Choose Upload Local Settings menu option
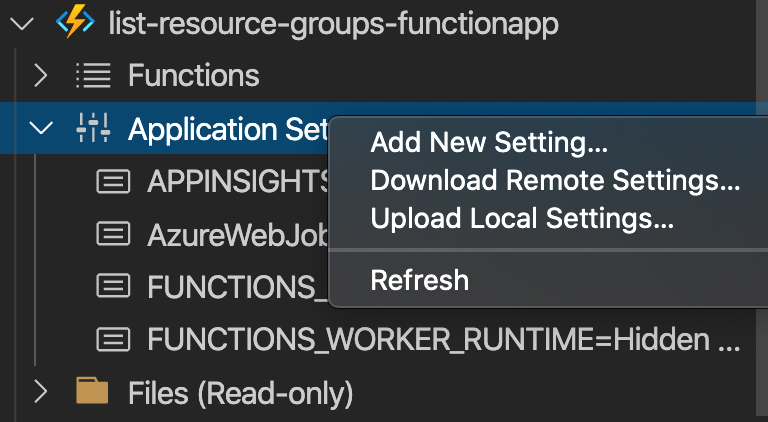Screen dimensions: 768x422 pos(521,219)
